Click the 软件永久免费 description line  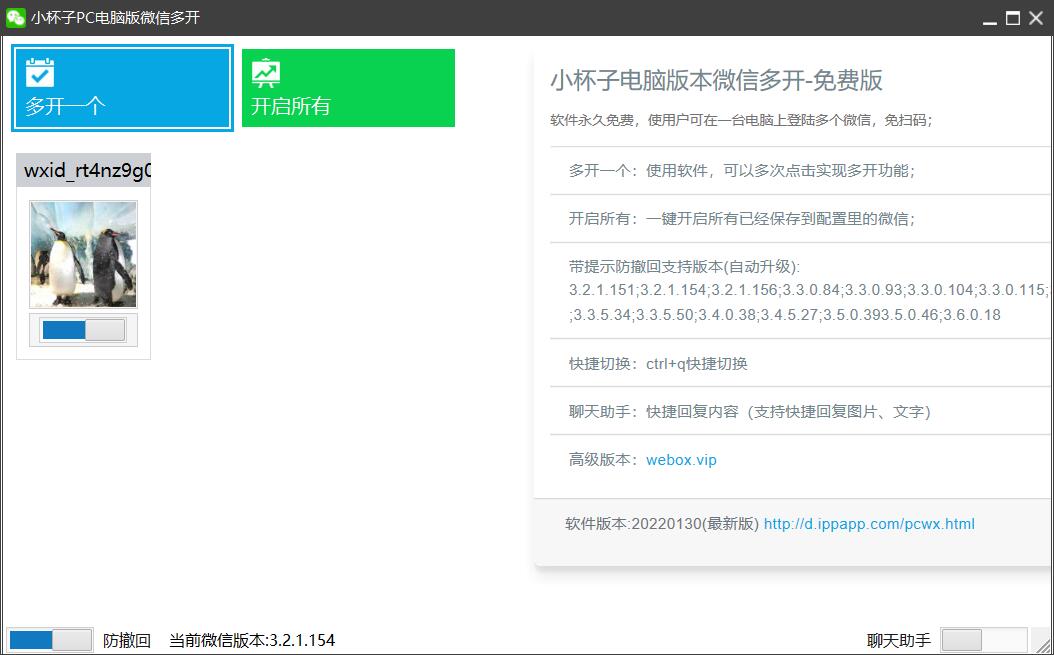click(741, 121)
